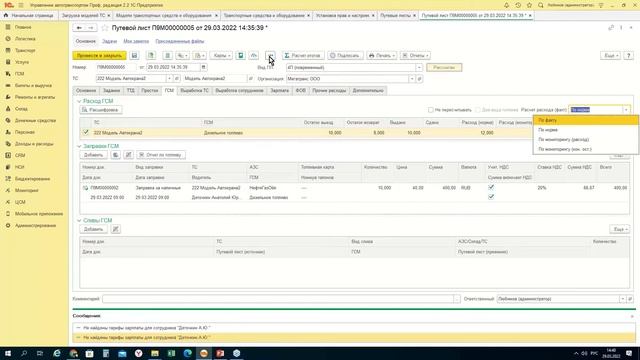Toggle Учет НДС checkbox in refuel row
The image size is (640, 360).
(491, 187)
